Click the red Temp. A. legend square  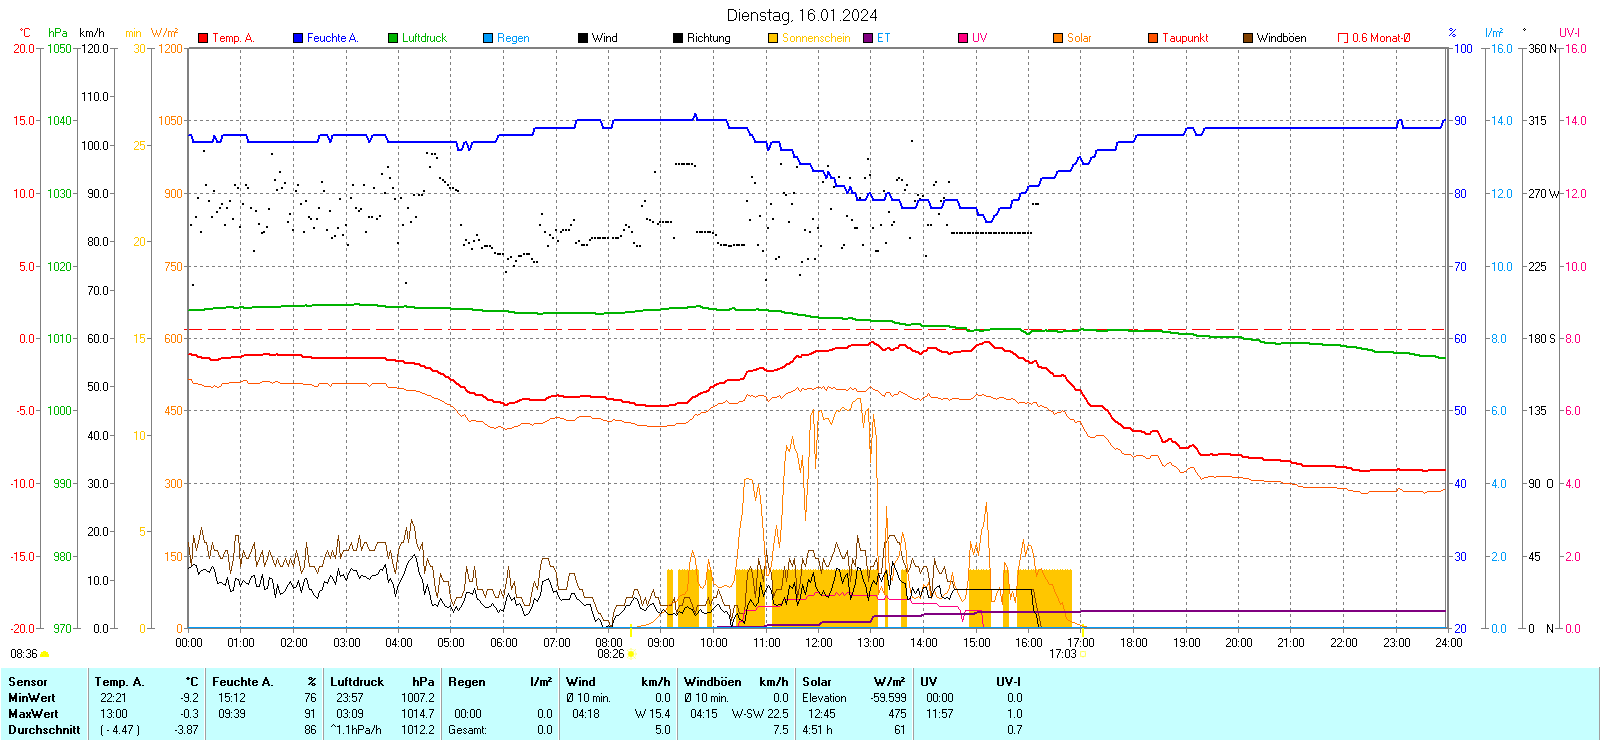click(x=203, y=38)
